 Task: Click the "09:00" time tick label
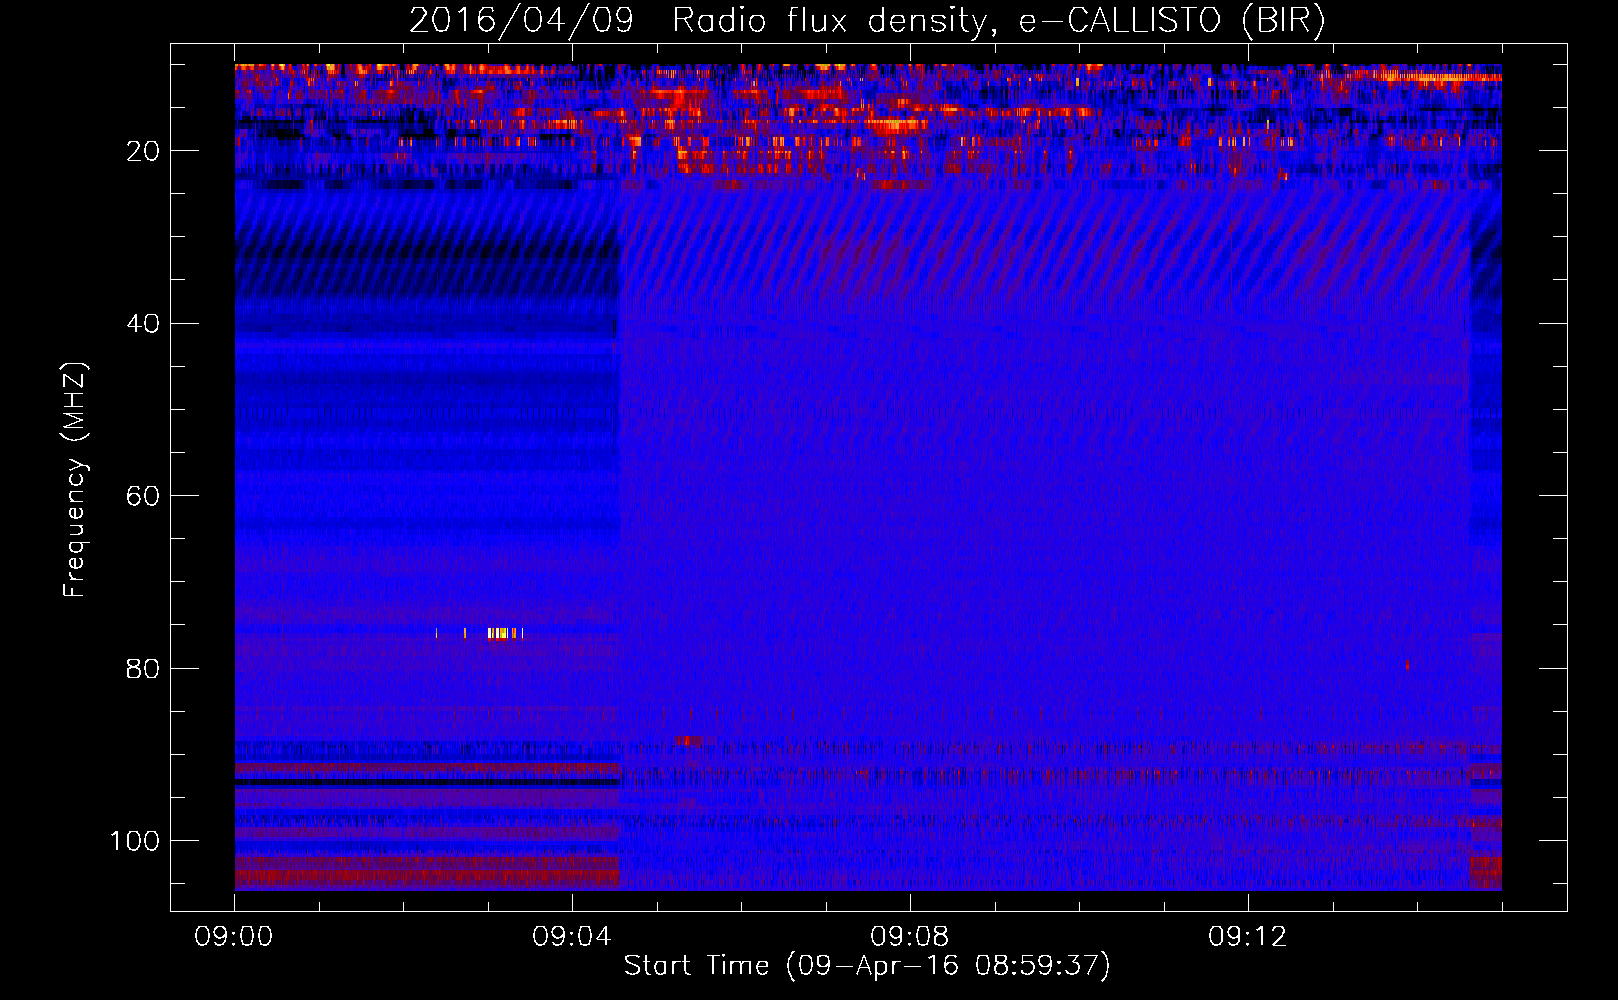(x=234, y=937)
